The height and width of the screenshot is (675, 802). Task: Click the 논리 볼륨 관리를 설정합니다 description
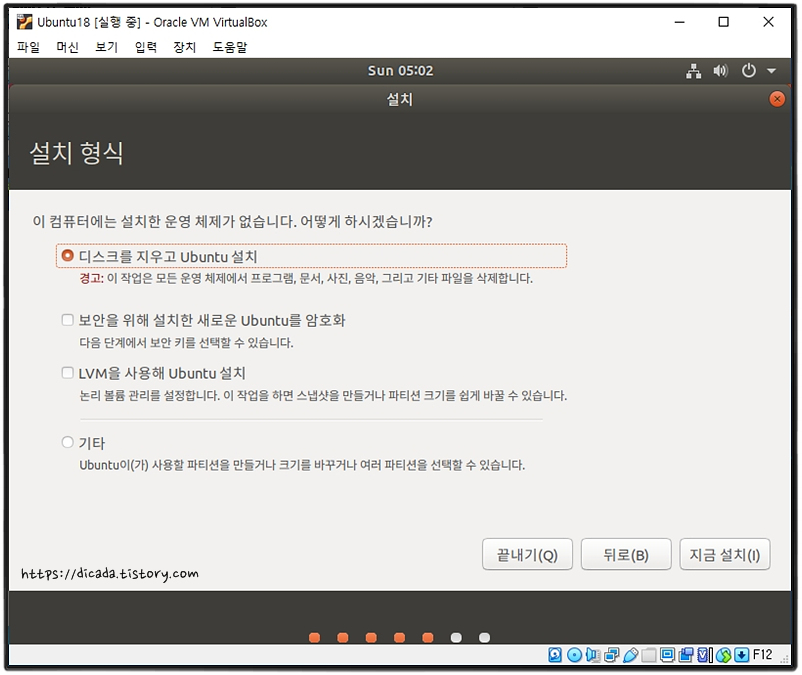[x=323, y=395]
